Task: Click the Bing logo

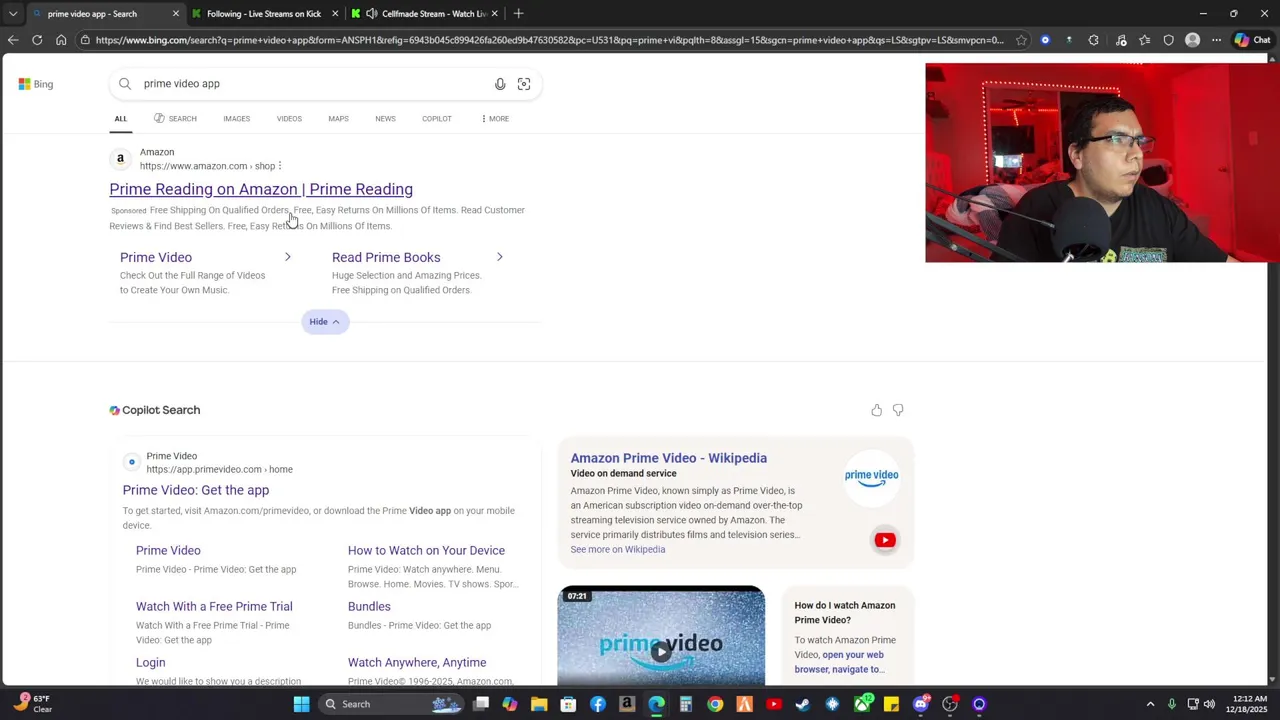Action: click(36, 84)
